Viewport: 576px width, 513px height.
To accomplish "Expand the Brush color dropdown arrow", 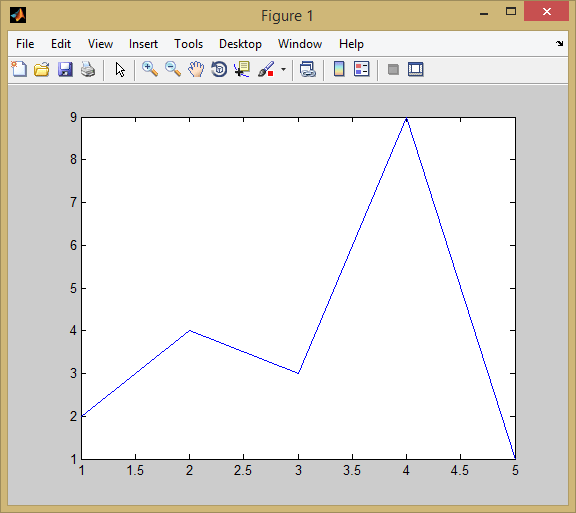I will pyautogui.click(x=283, y=69).
